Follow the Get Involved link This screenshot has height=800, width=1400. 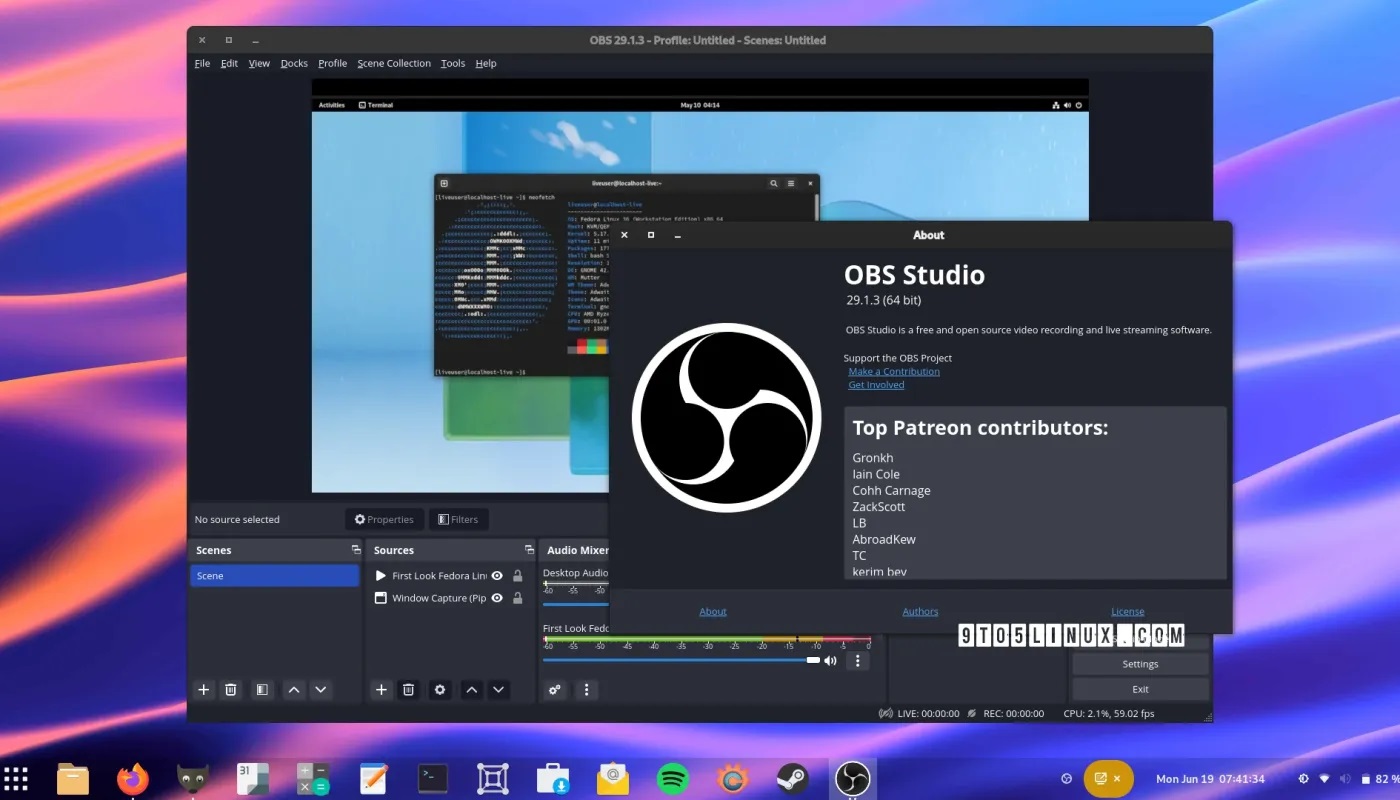point(876,385)
